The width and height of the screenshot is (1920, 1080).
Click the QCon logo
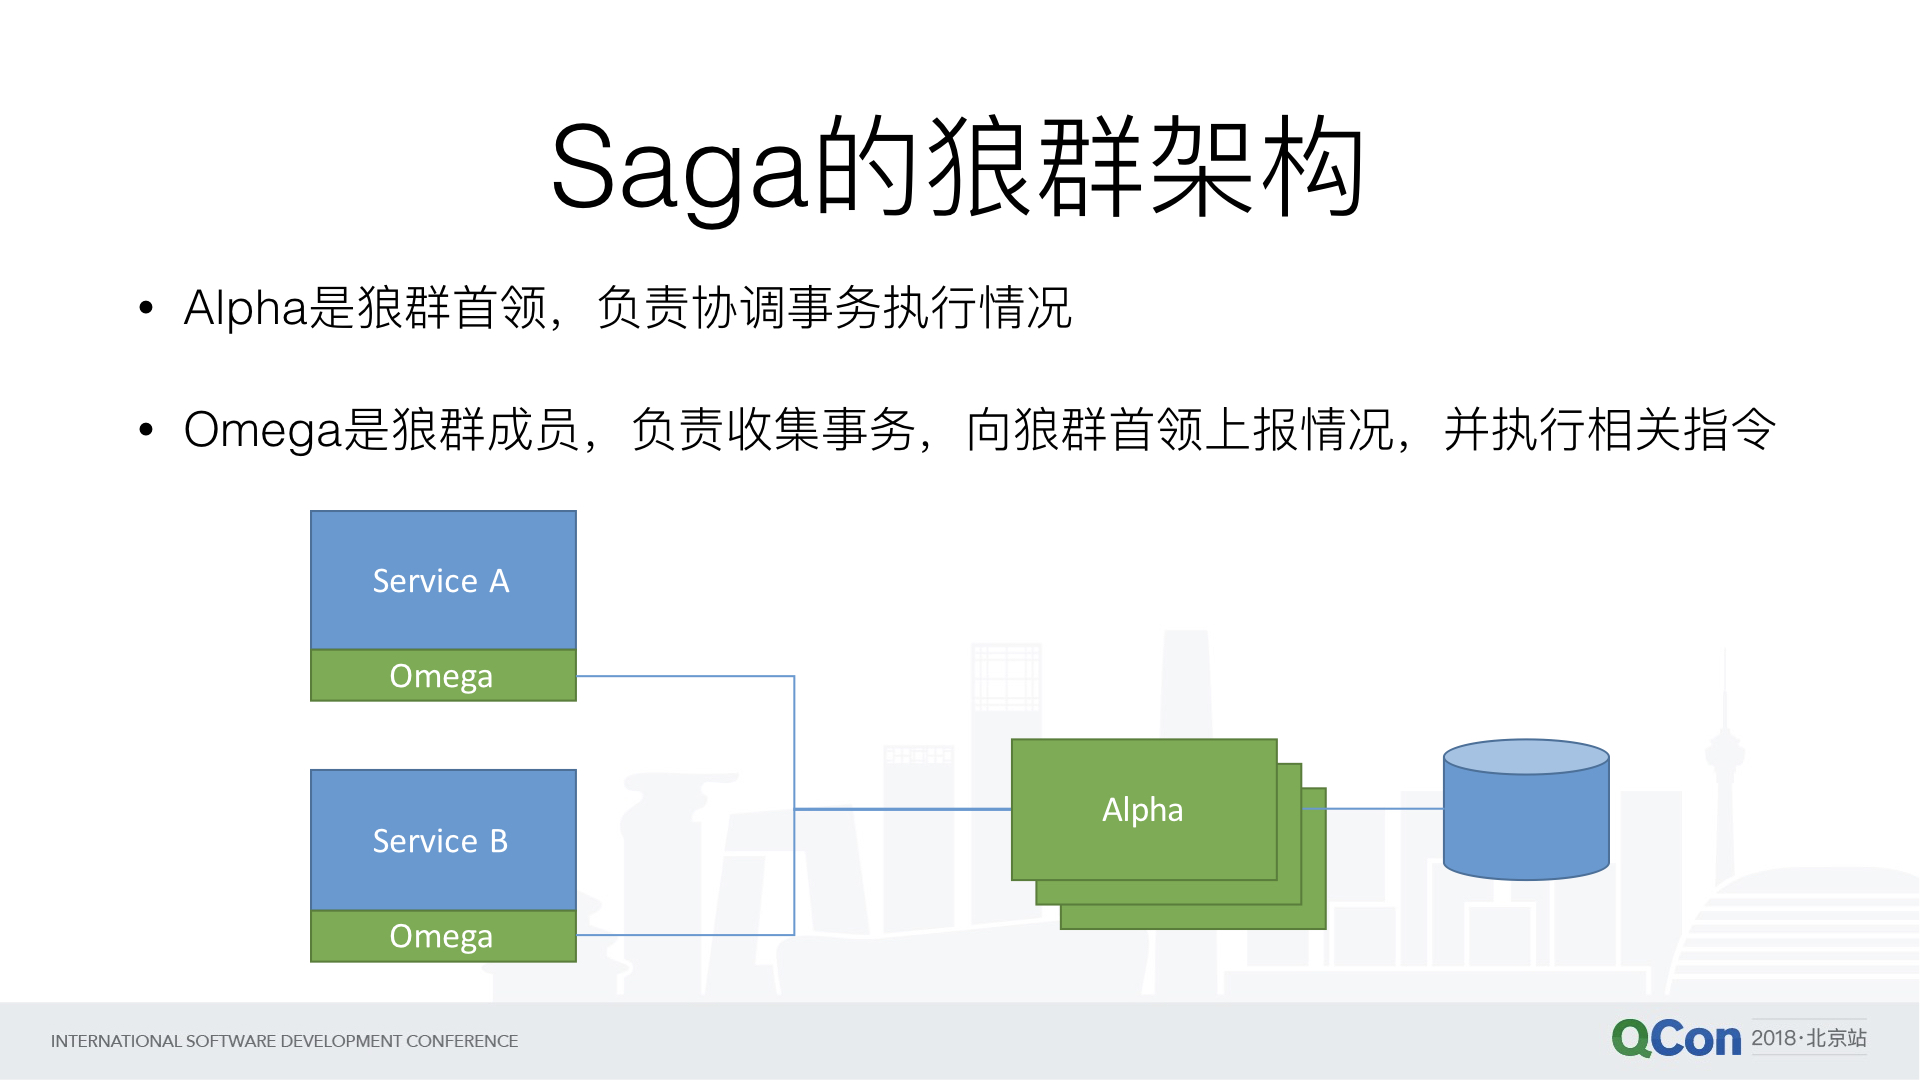tap(1676, 1039)
